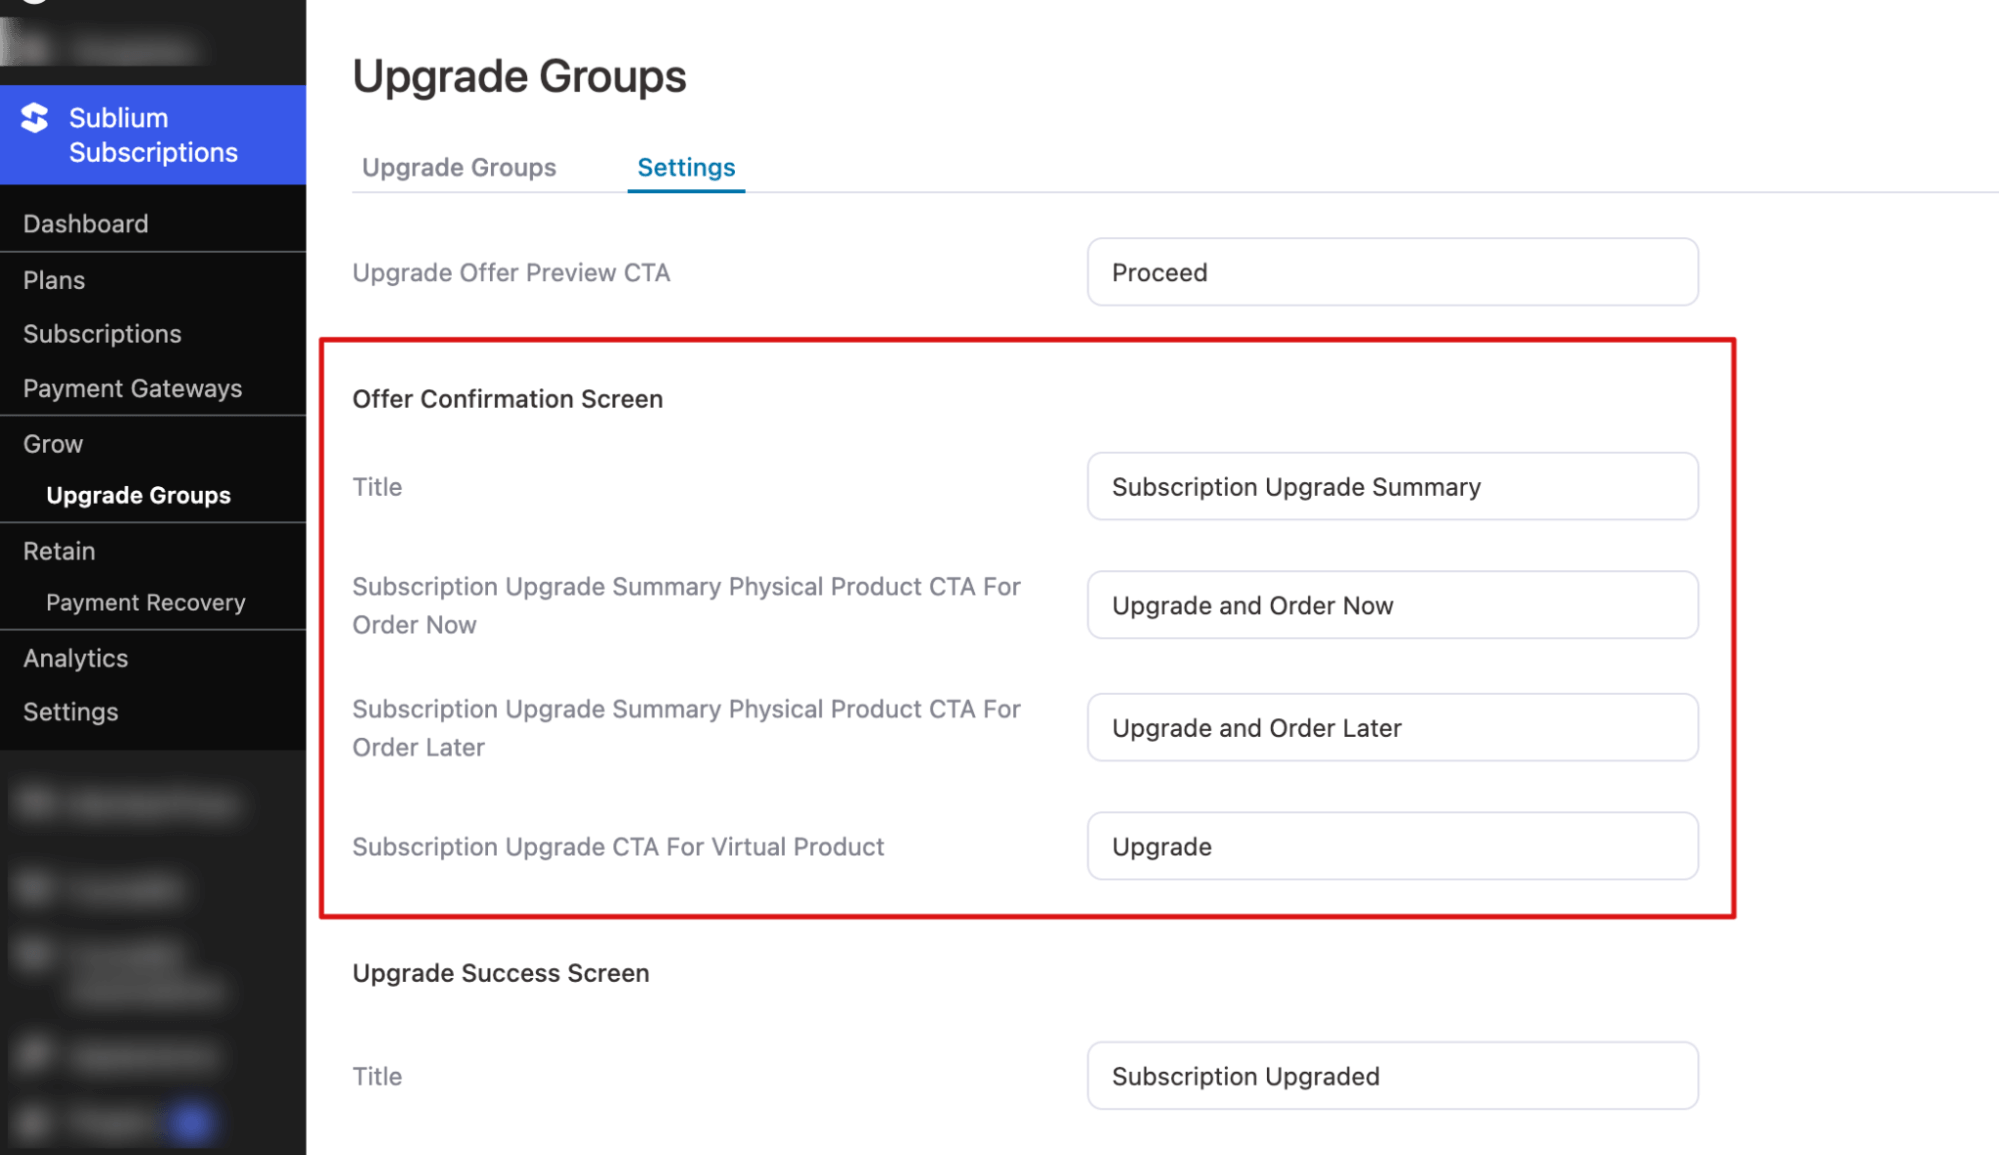This screenshot has height=1155, width=1999.
Task: Click the Upgrade and Order Now field
Action: (x=1391, y=605)
